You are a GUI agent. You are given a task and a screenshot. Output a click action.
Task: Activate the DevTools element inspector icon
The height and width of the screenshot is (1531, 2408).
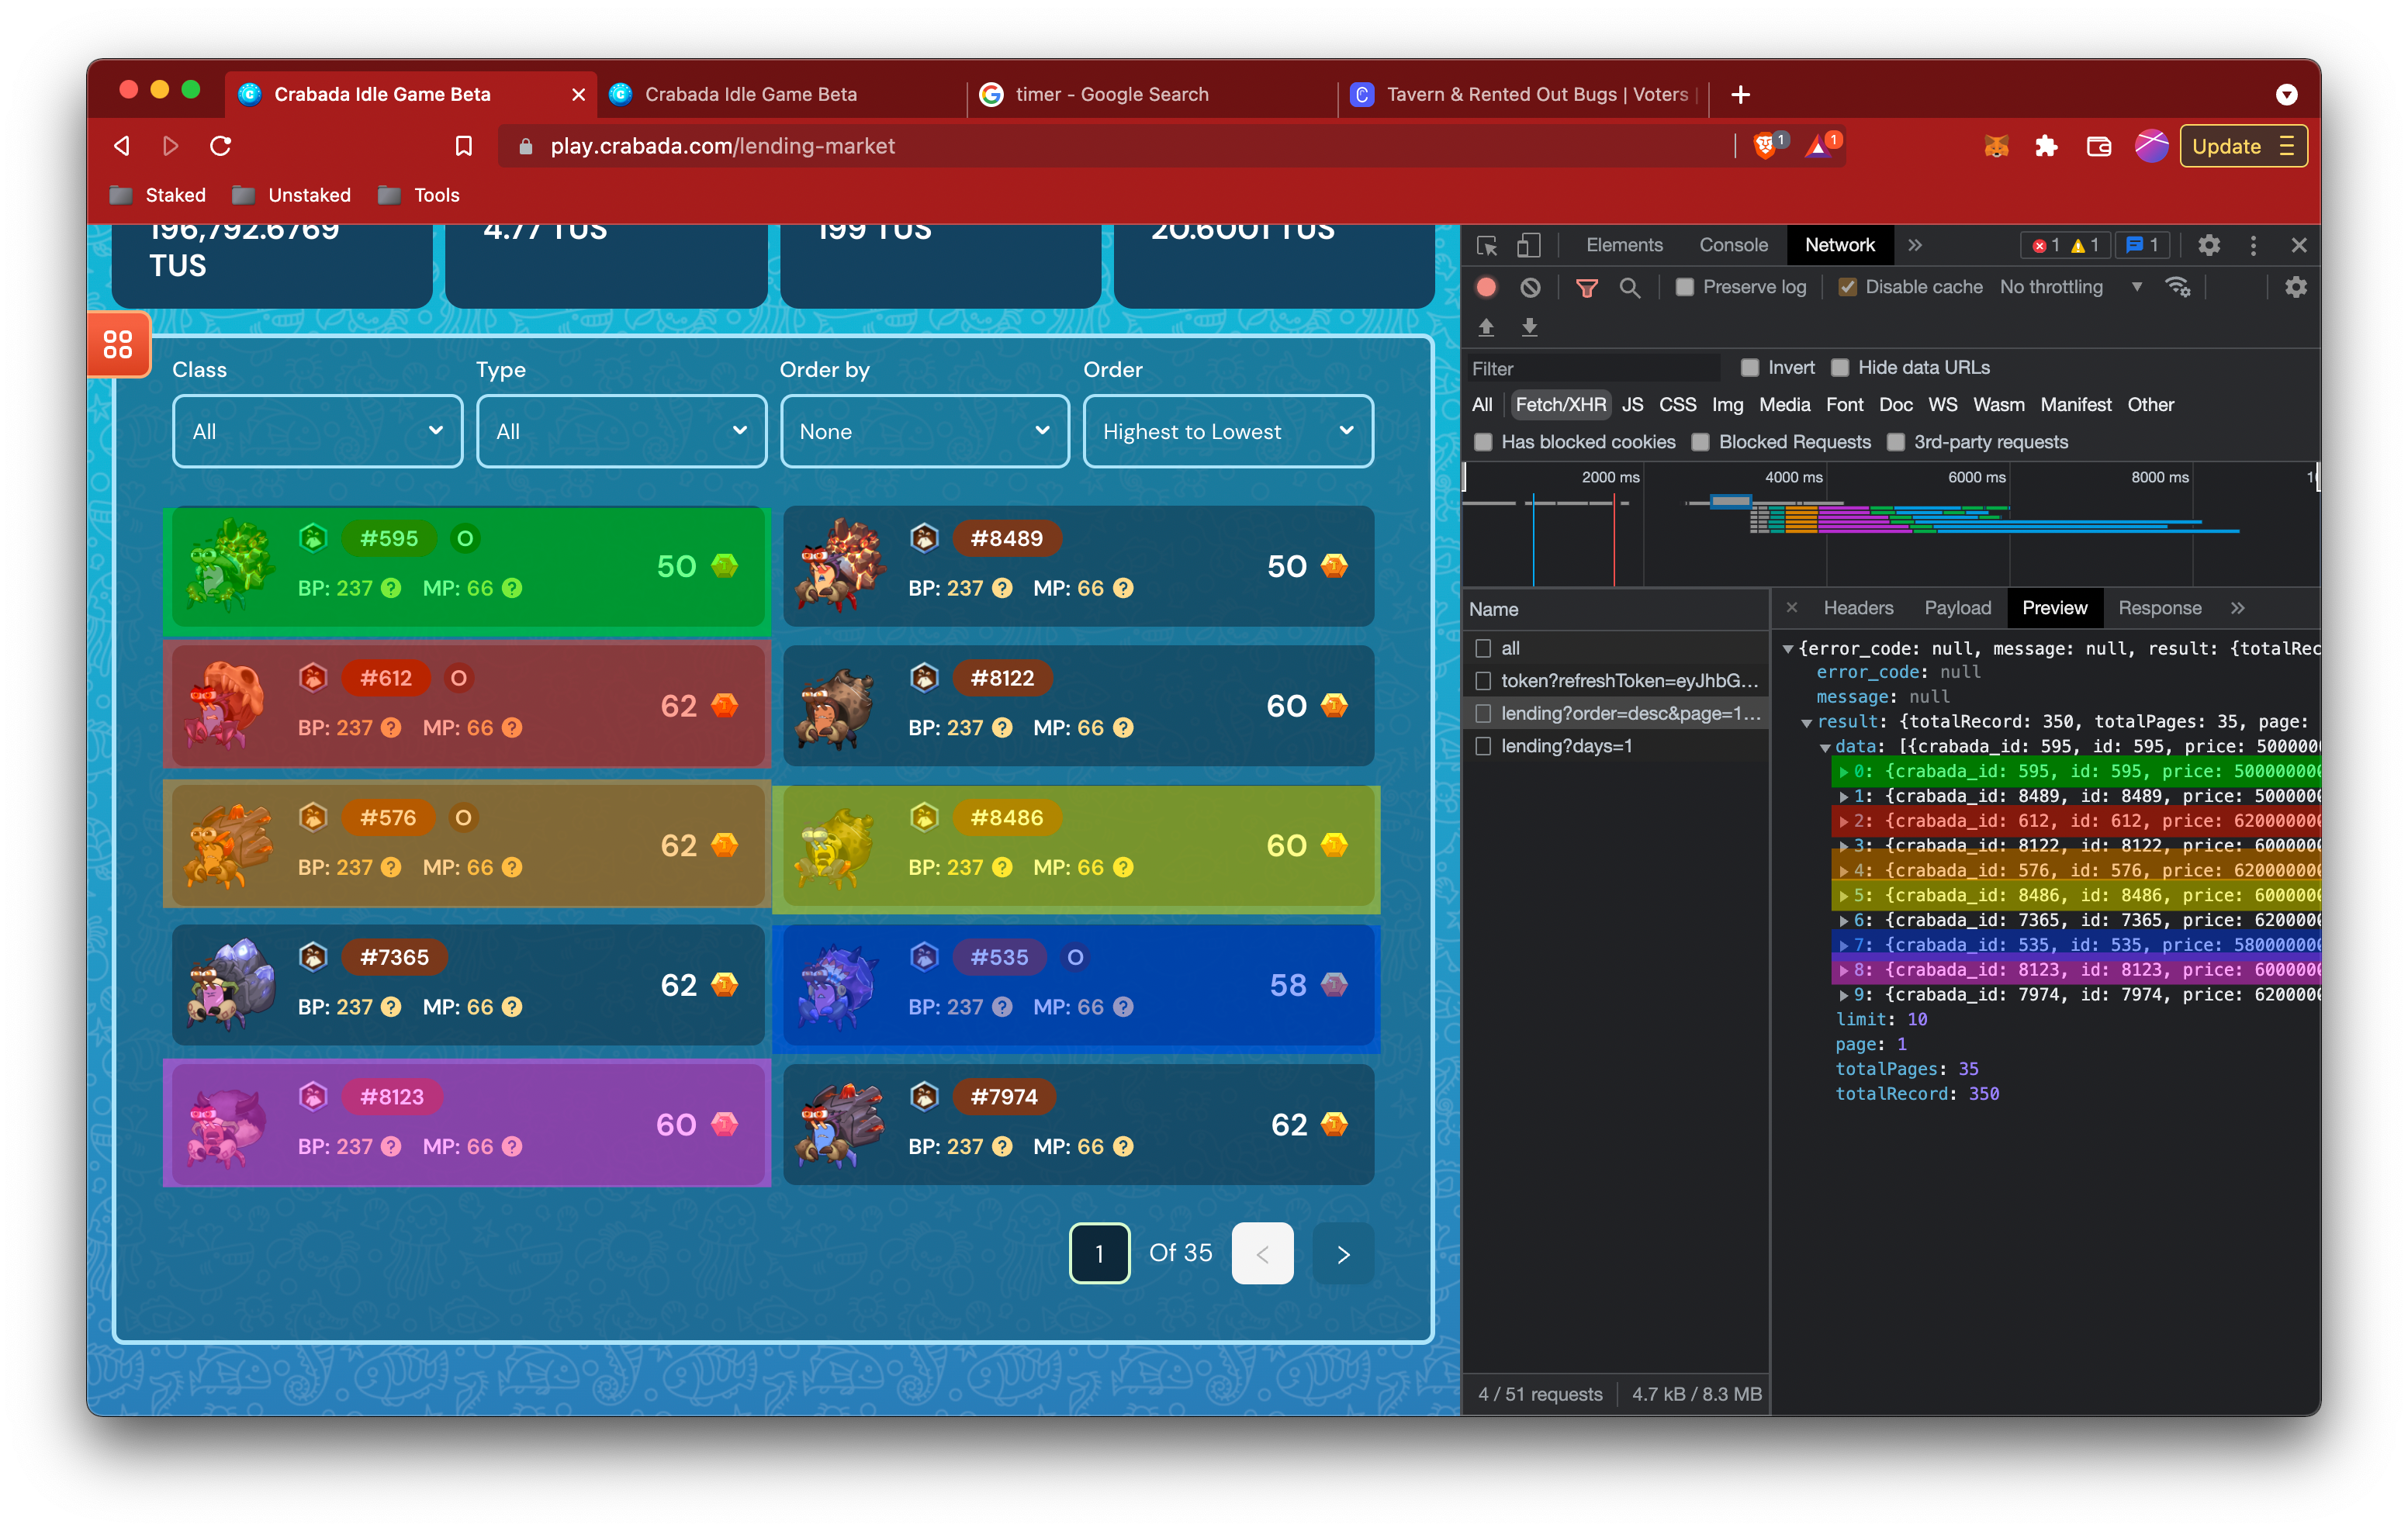1487,245
